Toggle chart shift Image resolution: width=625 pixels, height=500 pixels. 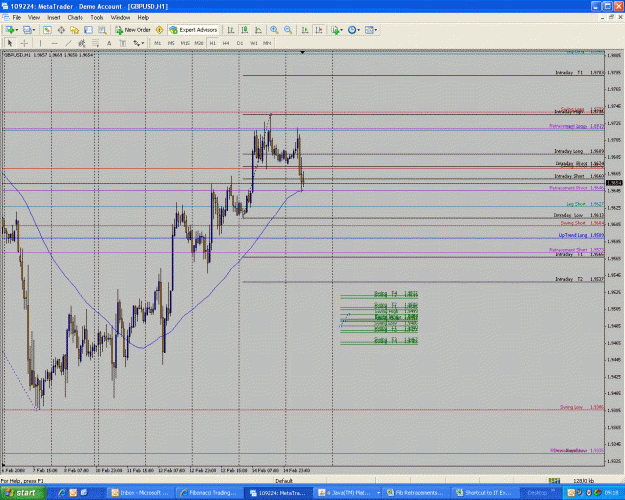tap(319, 30)
